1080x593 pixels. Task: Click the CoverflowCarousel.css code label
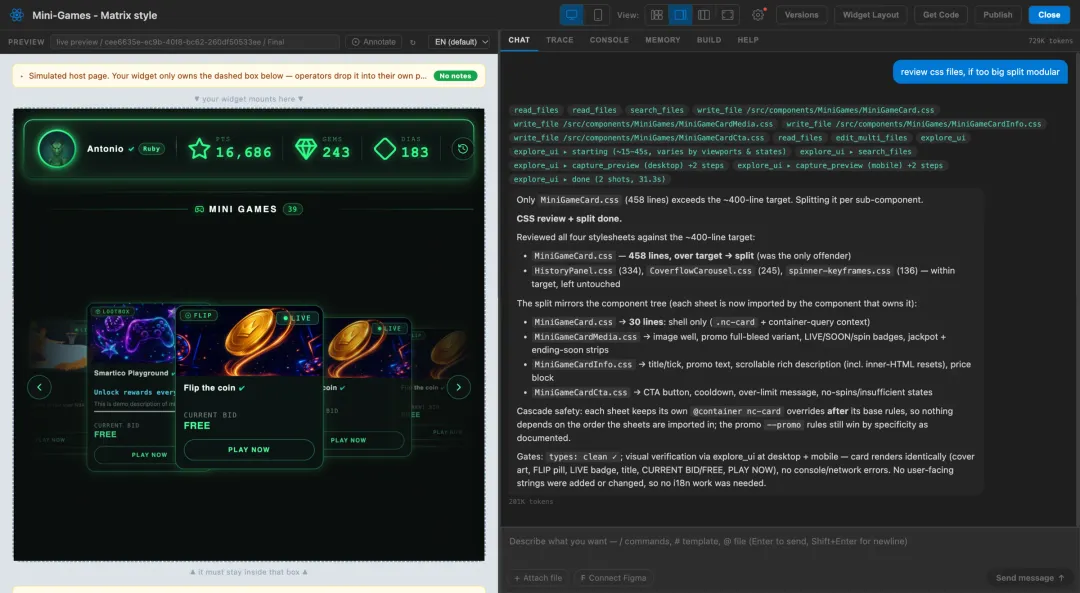tap(700, 271)
